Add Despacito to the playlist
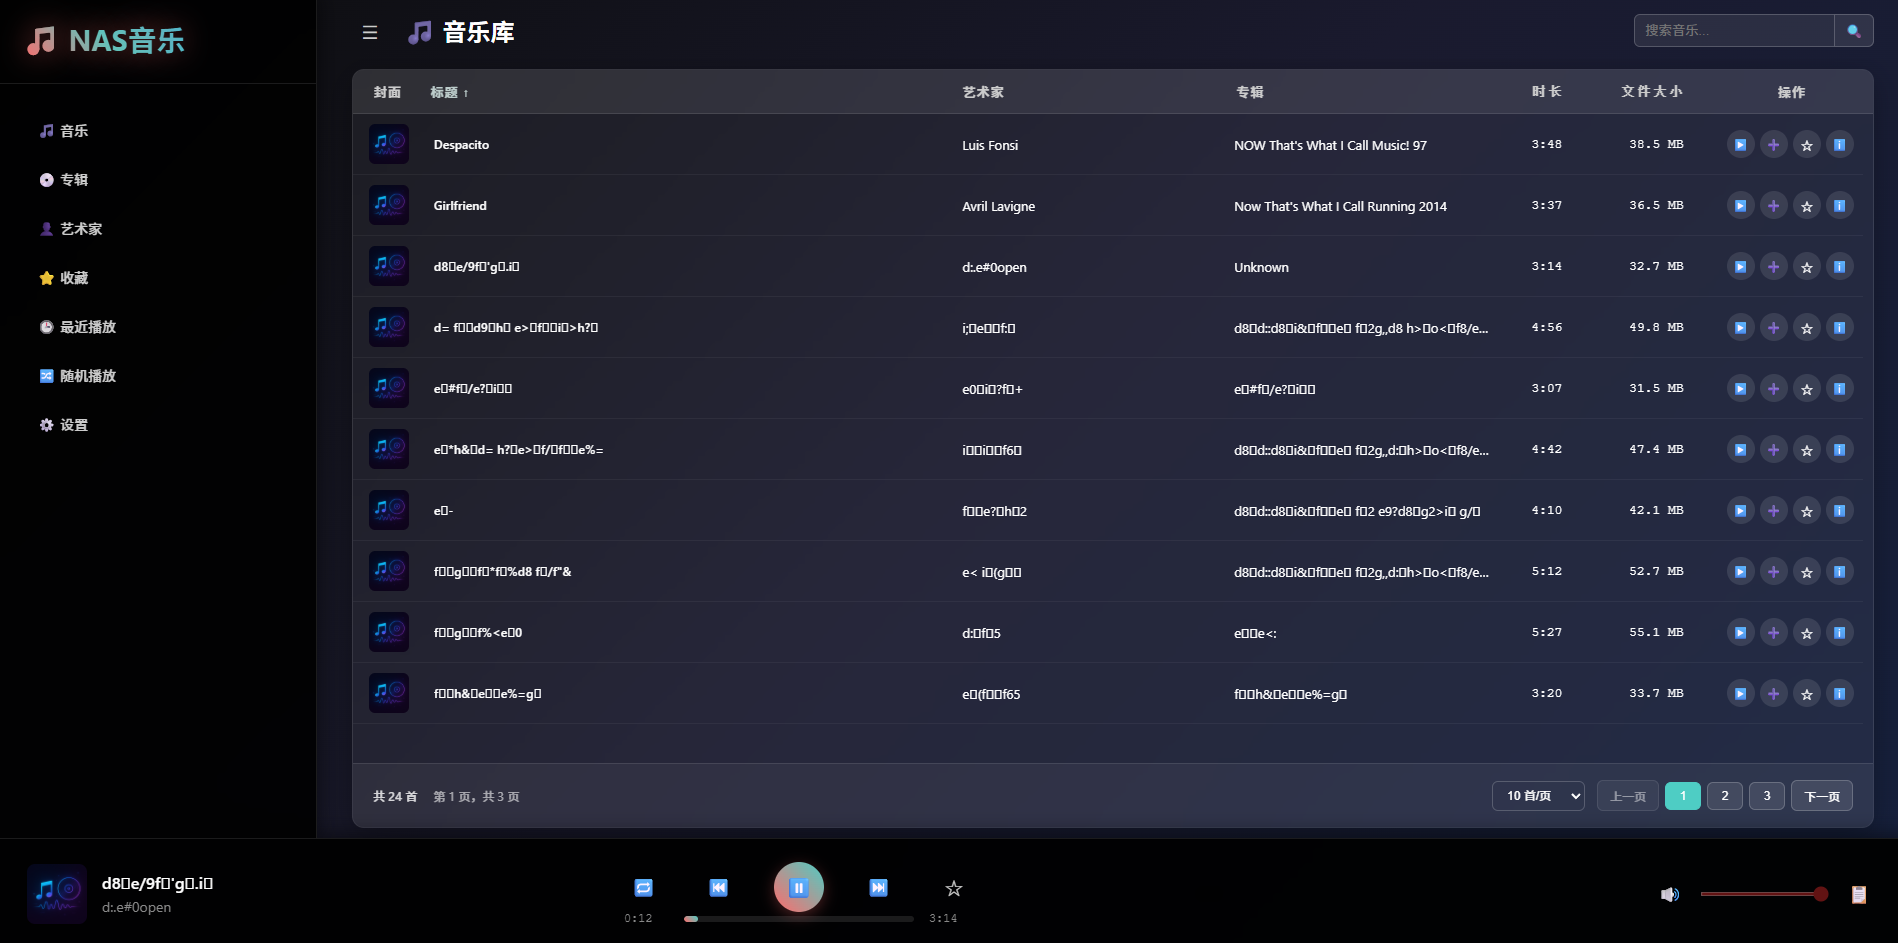1898x943 pixels. (x=1773, y=145)
